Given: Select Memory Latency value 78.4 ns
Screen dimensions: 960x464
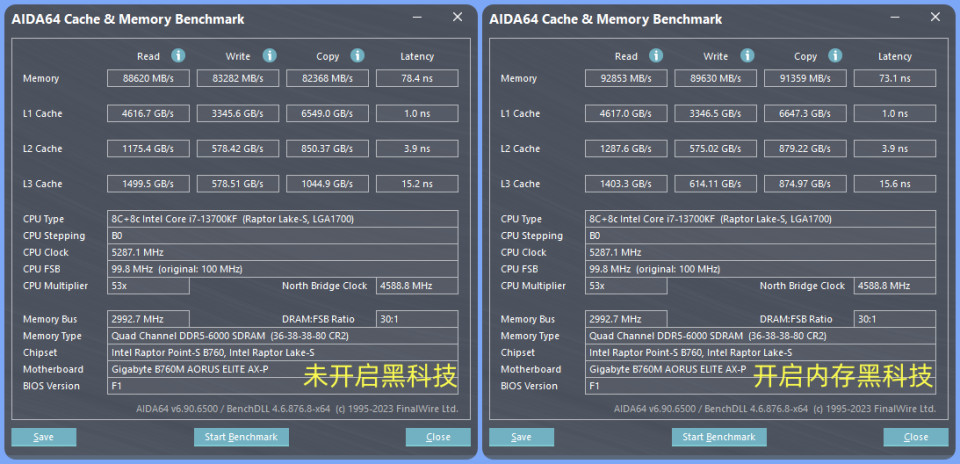Looking at the screenshot, I should [417, 78].
